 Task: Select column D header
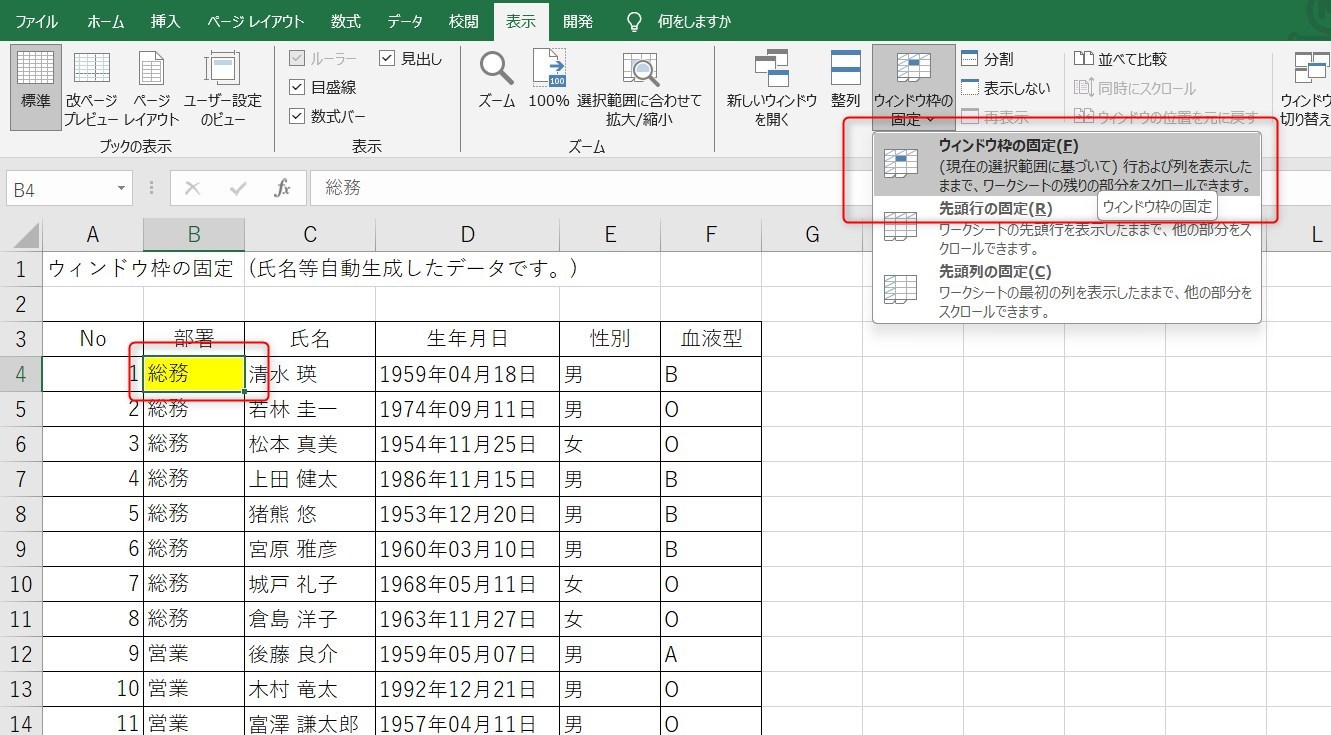(x=467, y=235)
